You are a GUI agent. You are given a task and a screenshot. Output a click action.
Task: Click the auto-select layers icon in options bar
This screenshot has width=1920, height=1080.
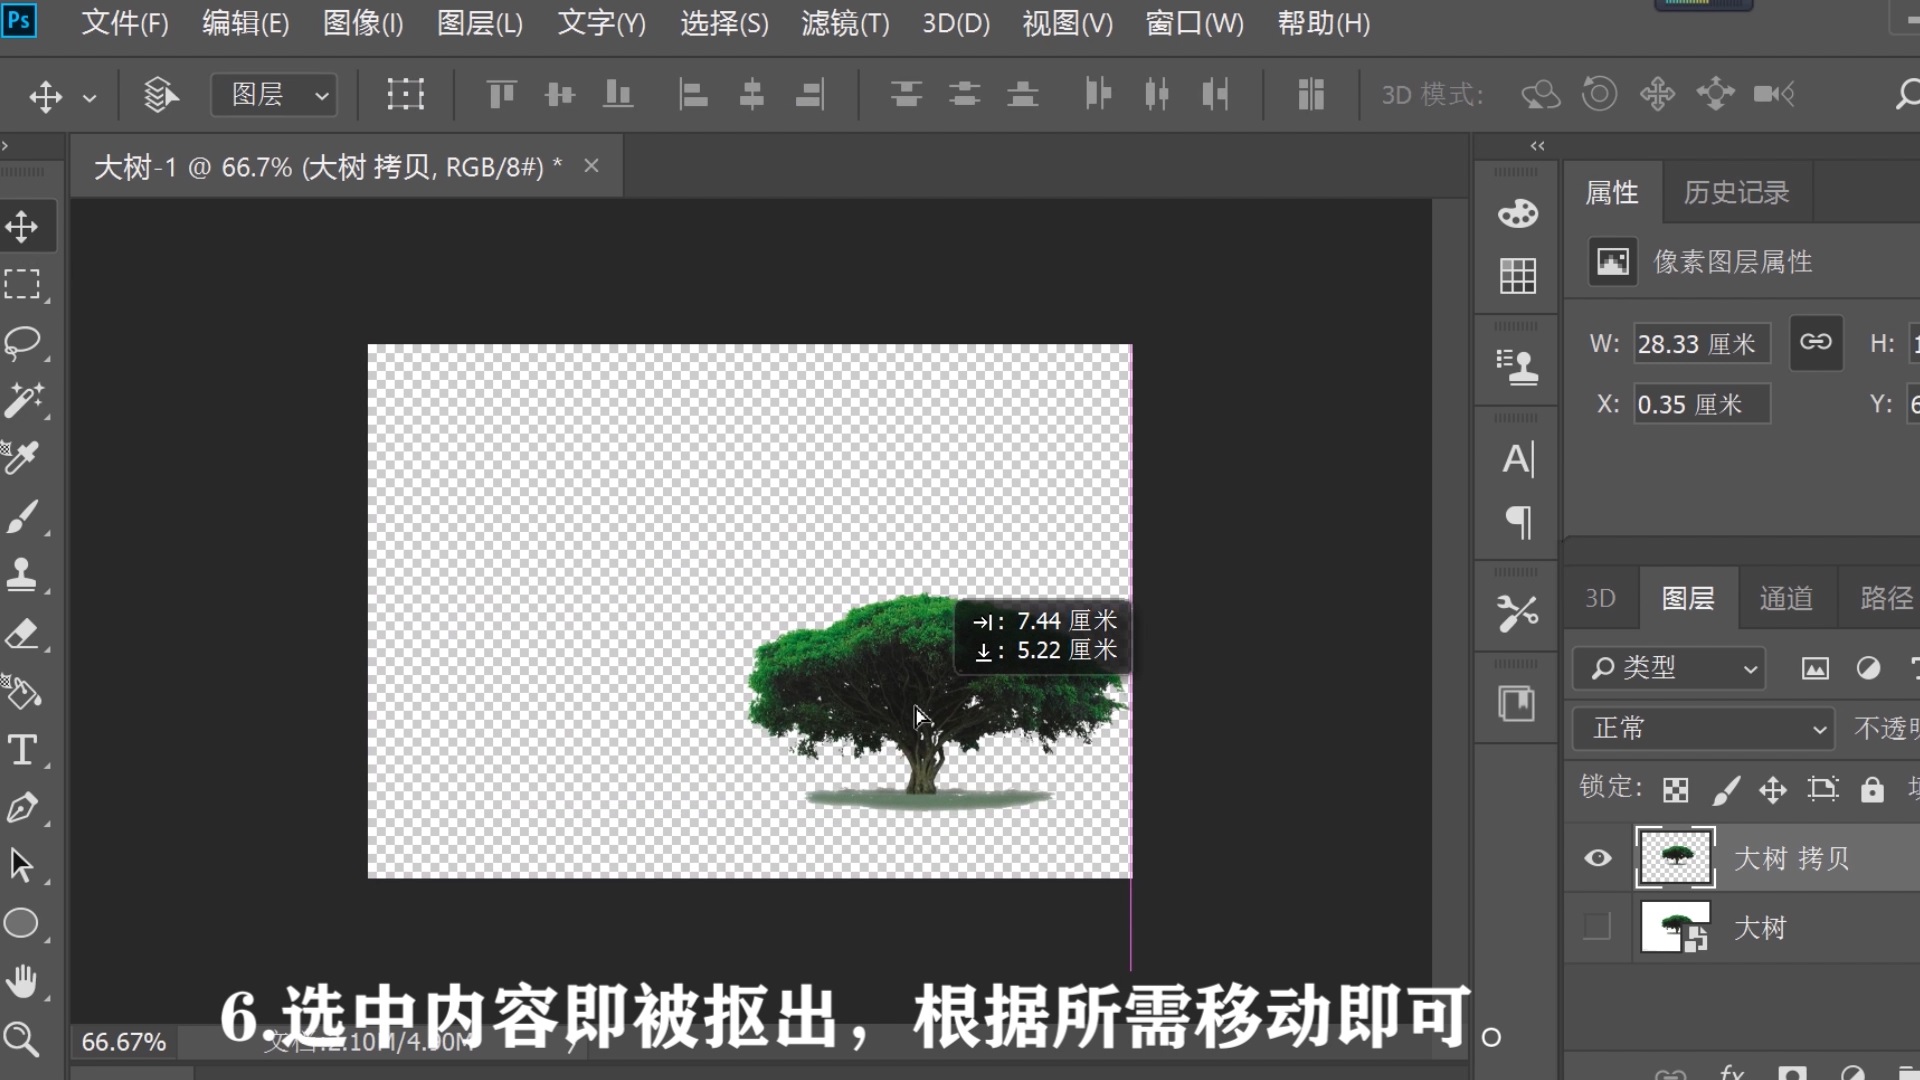[x=160, y=95]
